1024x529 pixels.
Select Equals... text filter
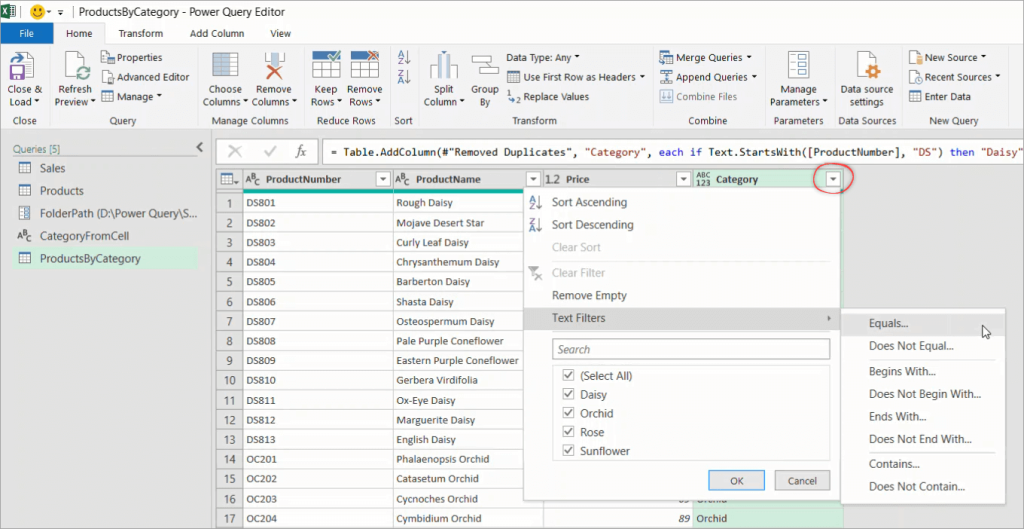pyautogui.click(x=888, y=323)
